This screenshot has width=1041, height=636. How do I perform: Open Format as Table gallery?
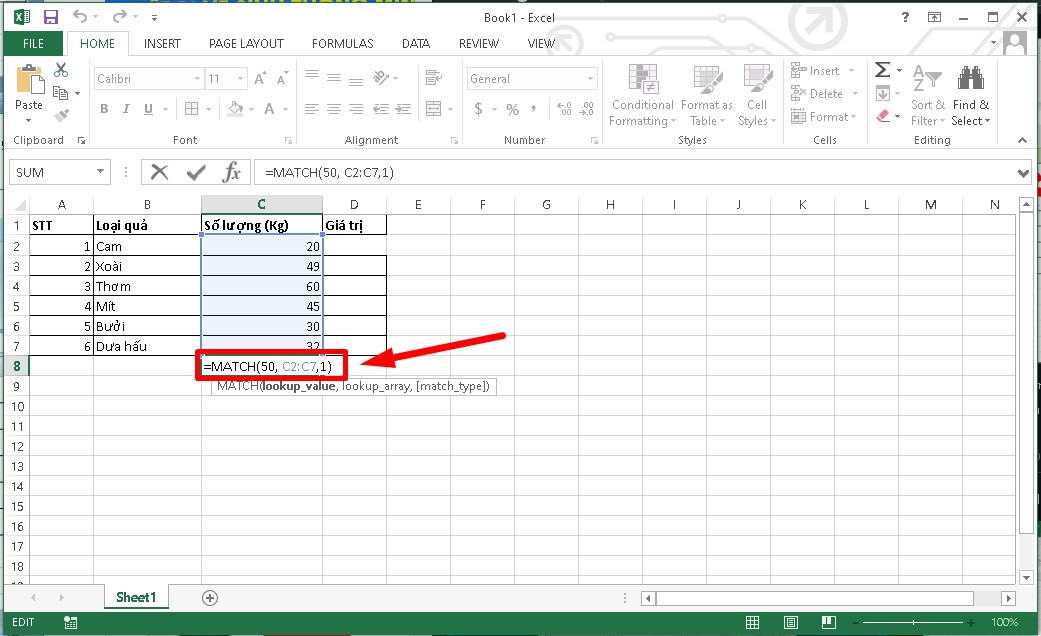707,95
